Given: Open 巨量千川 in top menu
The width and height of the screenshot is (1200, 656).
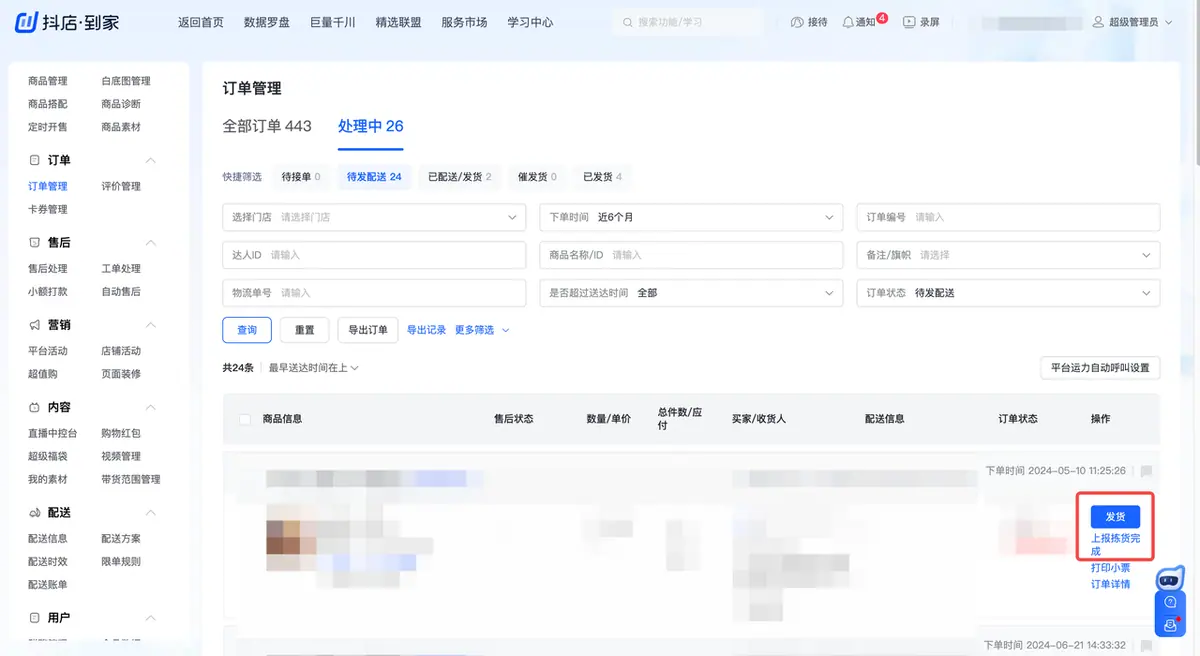Looking at the screenshot, I should point(333,22).
